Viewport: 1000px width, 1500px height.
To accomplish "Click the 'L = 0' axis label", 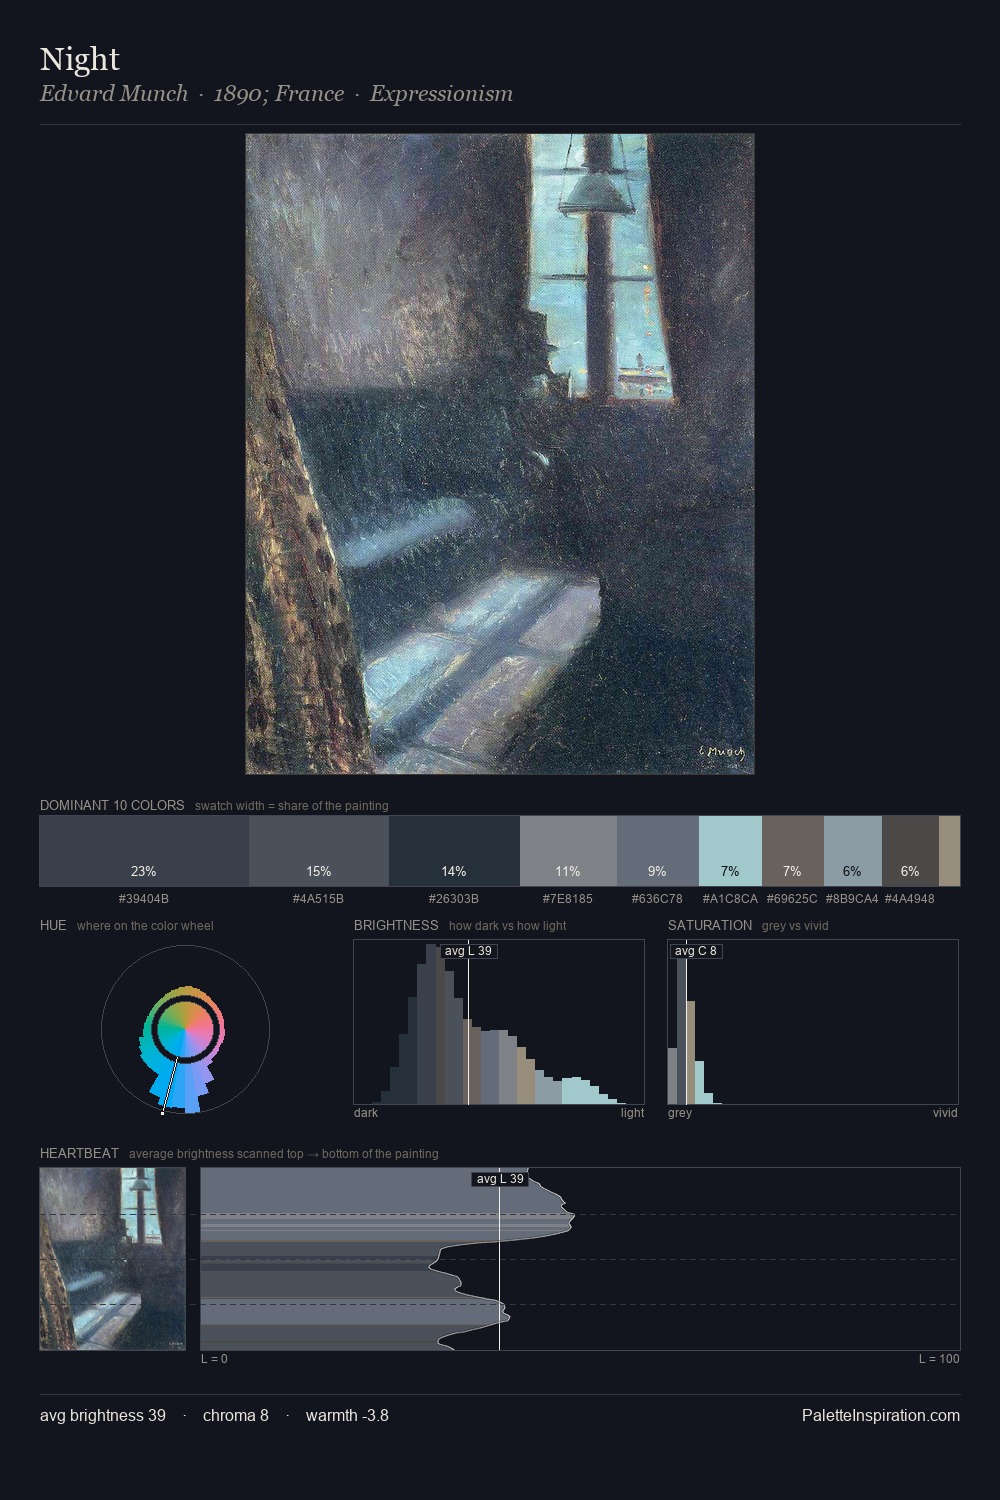I will 214,1359.
